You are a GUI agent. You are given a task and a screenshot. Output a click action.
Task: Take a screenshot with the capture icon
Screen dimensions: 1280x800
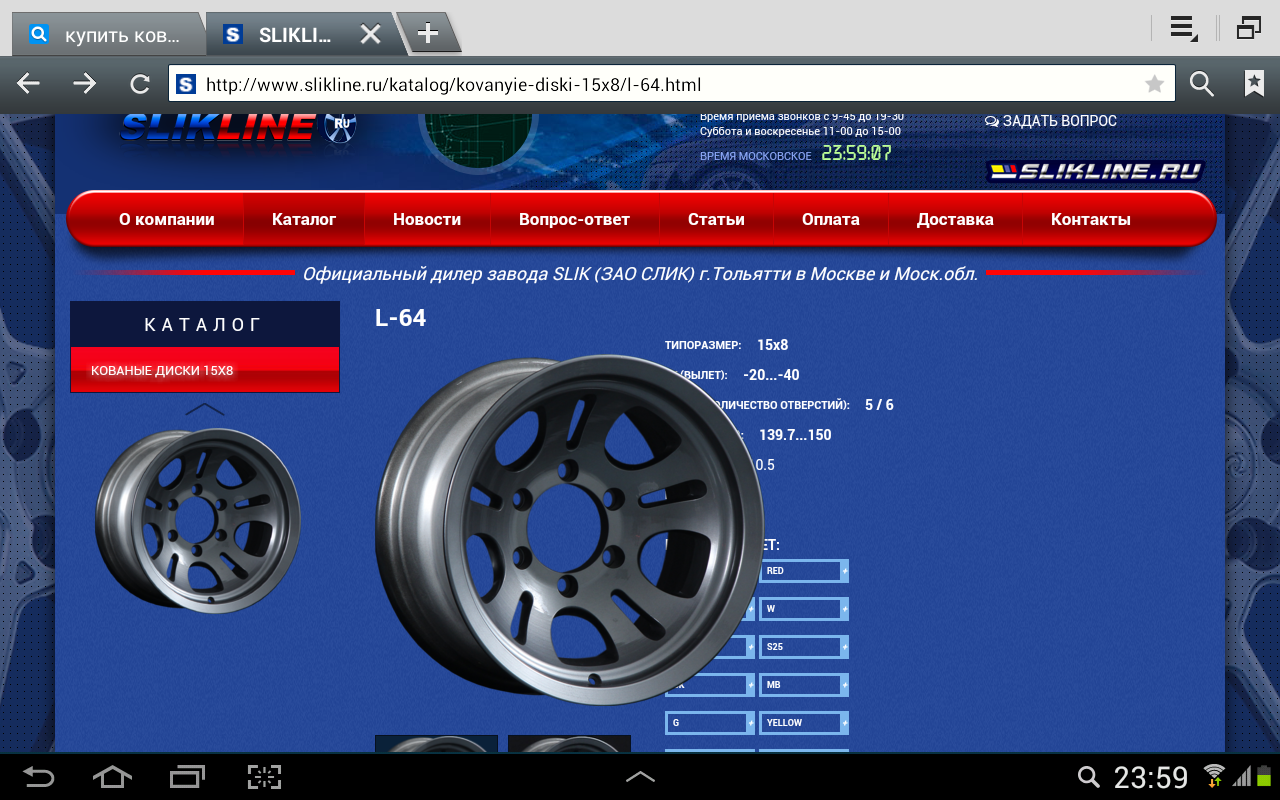[x=264, y=777]
